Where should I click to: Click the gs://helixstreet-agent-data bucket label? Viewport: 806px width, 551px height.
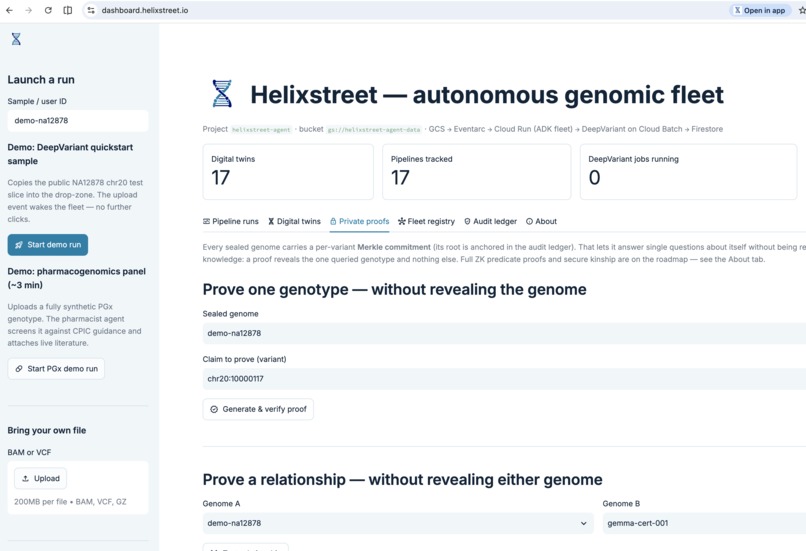point(374,130)
